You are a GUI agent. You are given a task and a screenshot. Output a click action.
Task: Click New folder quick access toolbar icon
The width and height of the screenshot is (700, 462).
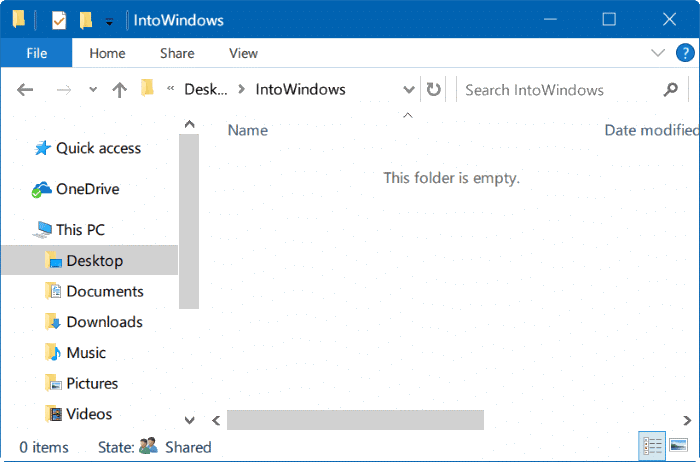pos(85,20)
